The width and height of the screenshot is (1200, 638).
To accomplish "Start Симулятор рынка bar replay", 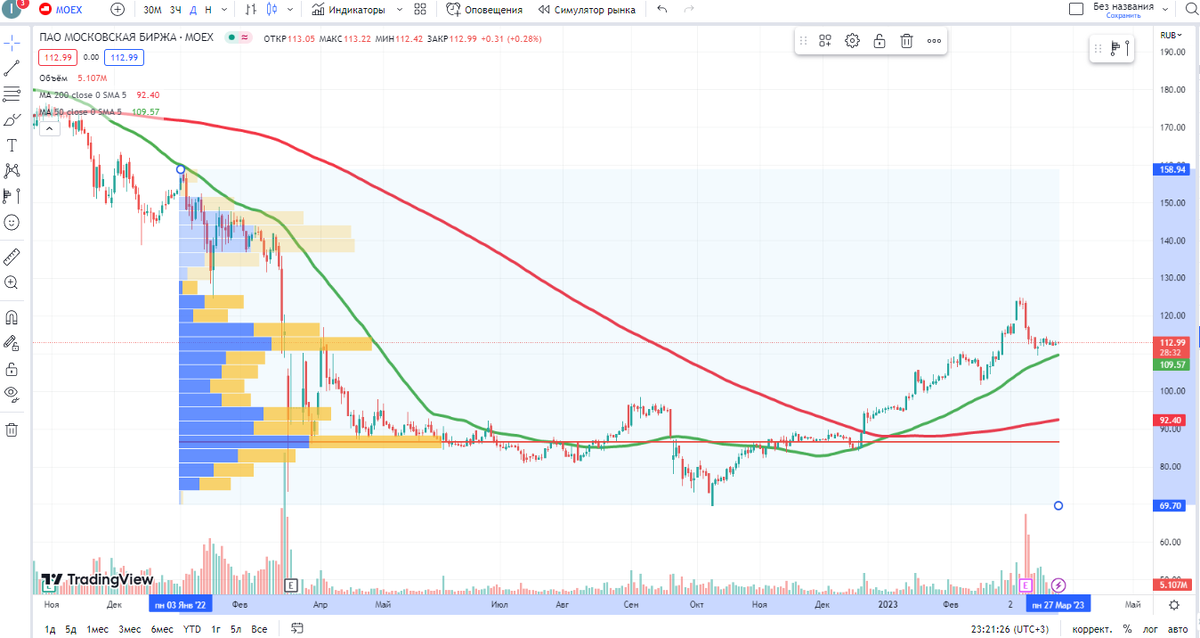I will pos(586,10).
